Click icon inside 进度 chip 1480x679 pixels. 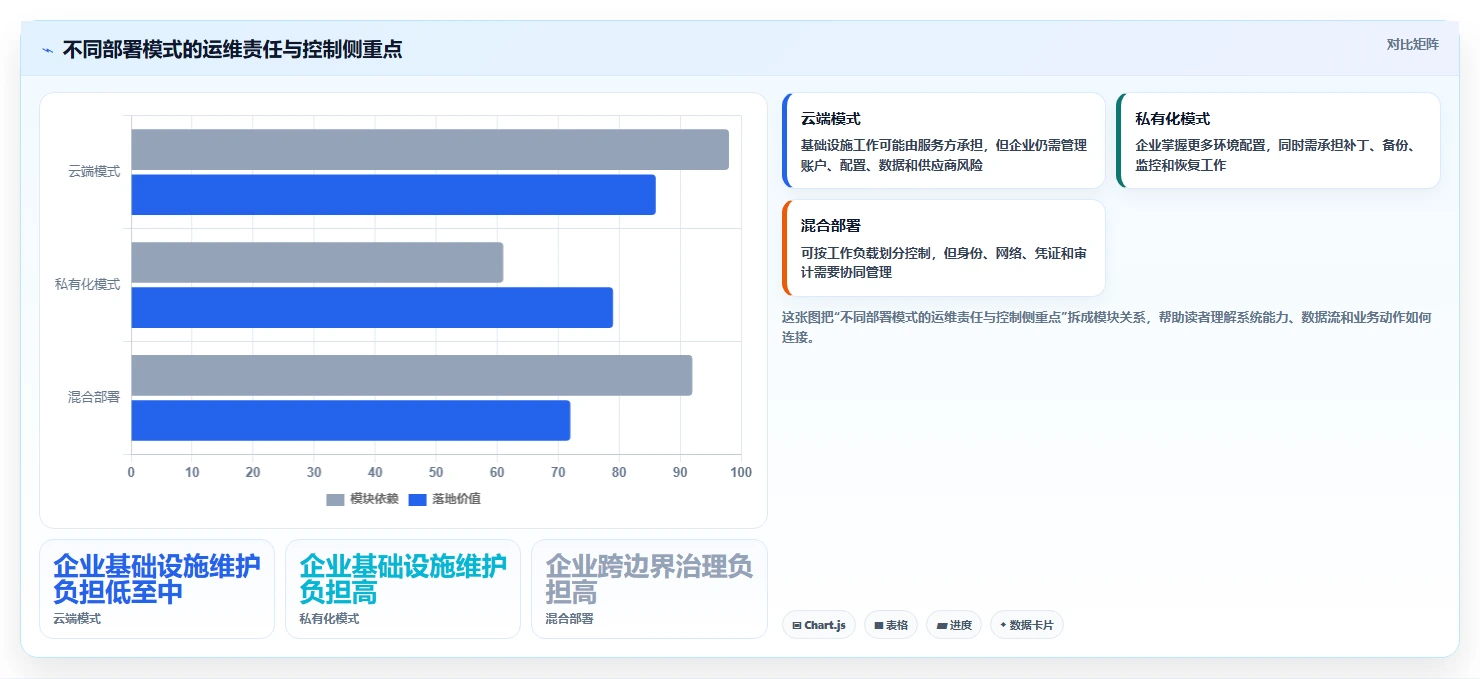click(942, 626)
